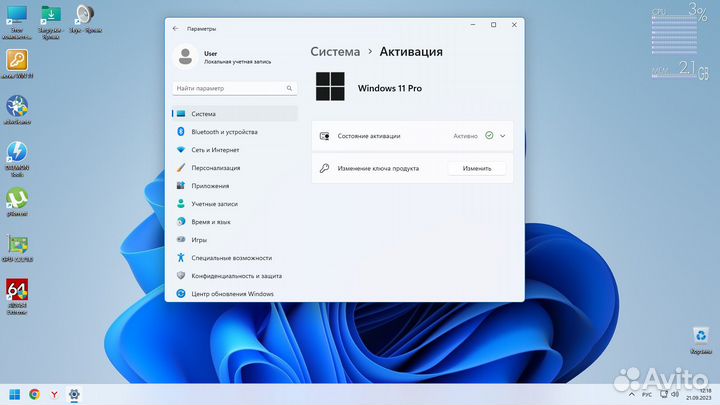Go back using the Settings back arrow
This screenshot has height=405, width=720.
176,28
